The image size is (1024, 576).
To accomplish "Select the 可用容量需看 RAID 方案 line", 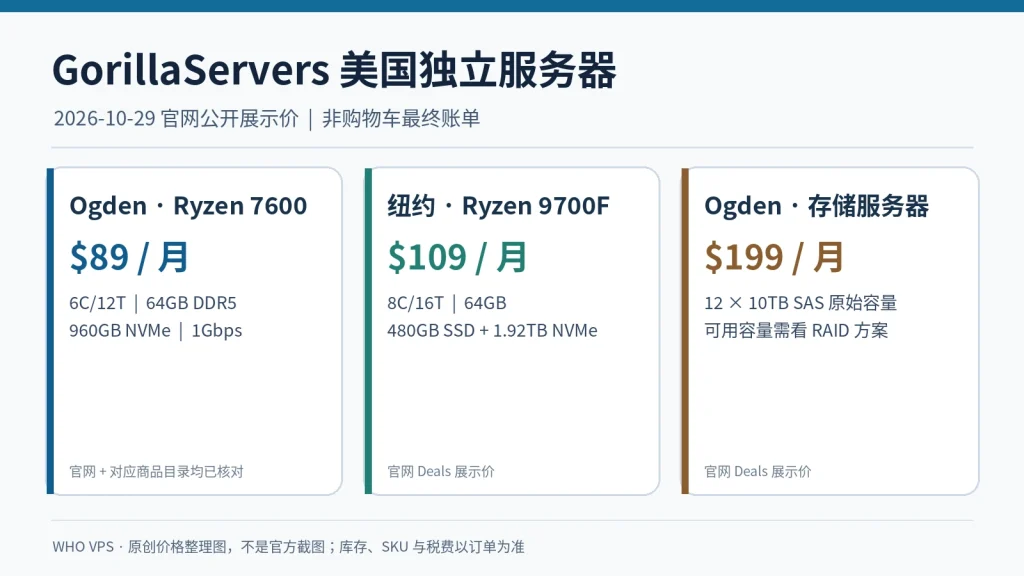I will point(796,330).
